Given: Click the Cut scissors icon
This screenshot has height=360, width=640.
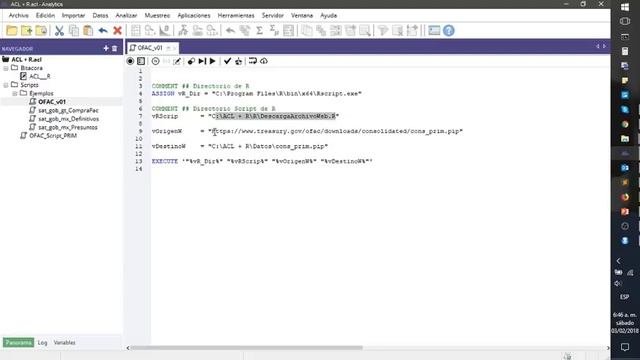Looking at the screenshot, I should (59, 31).
